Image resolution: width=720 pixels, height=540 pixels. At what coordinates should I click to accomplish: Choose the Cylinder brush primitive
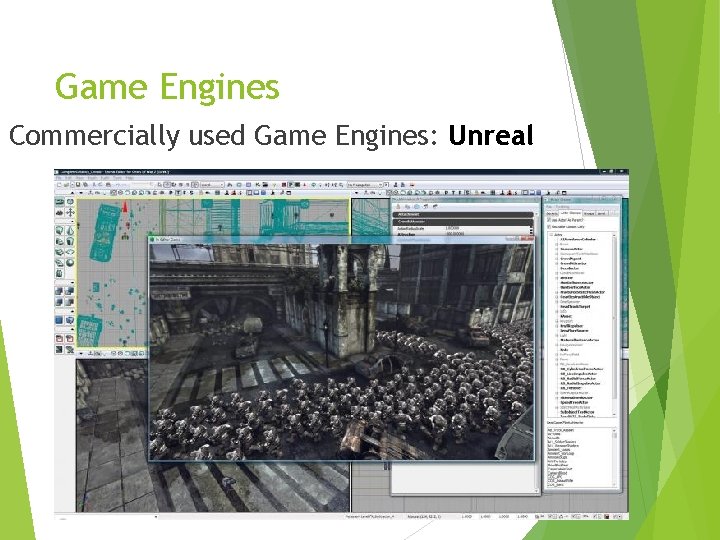point(70,241)
